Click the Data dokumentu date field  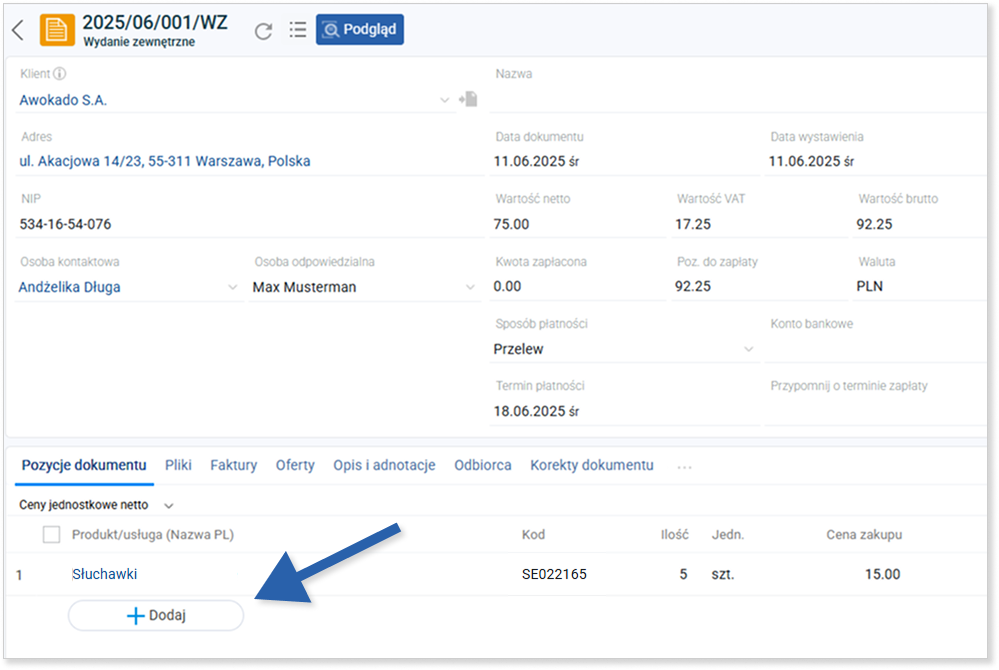[624, 161]
